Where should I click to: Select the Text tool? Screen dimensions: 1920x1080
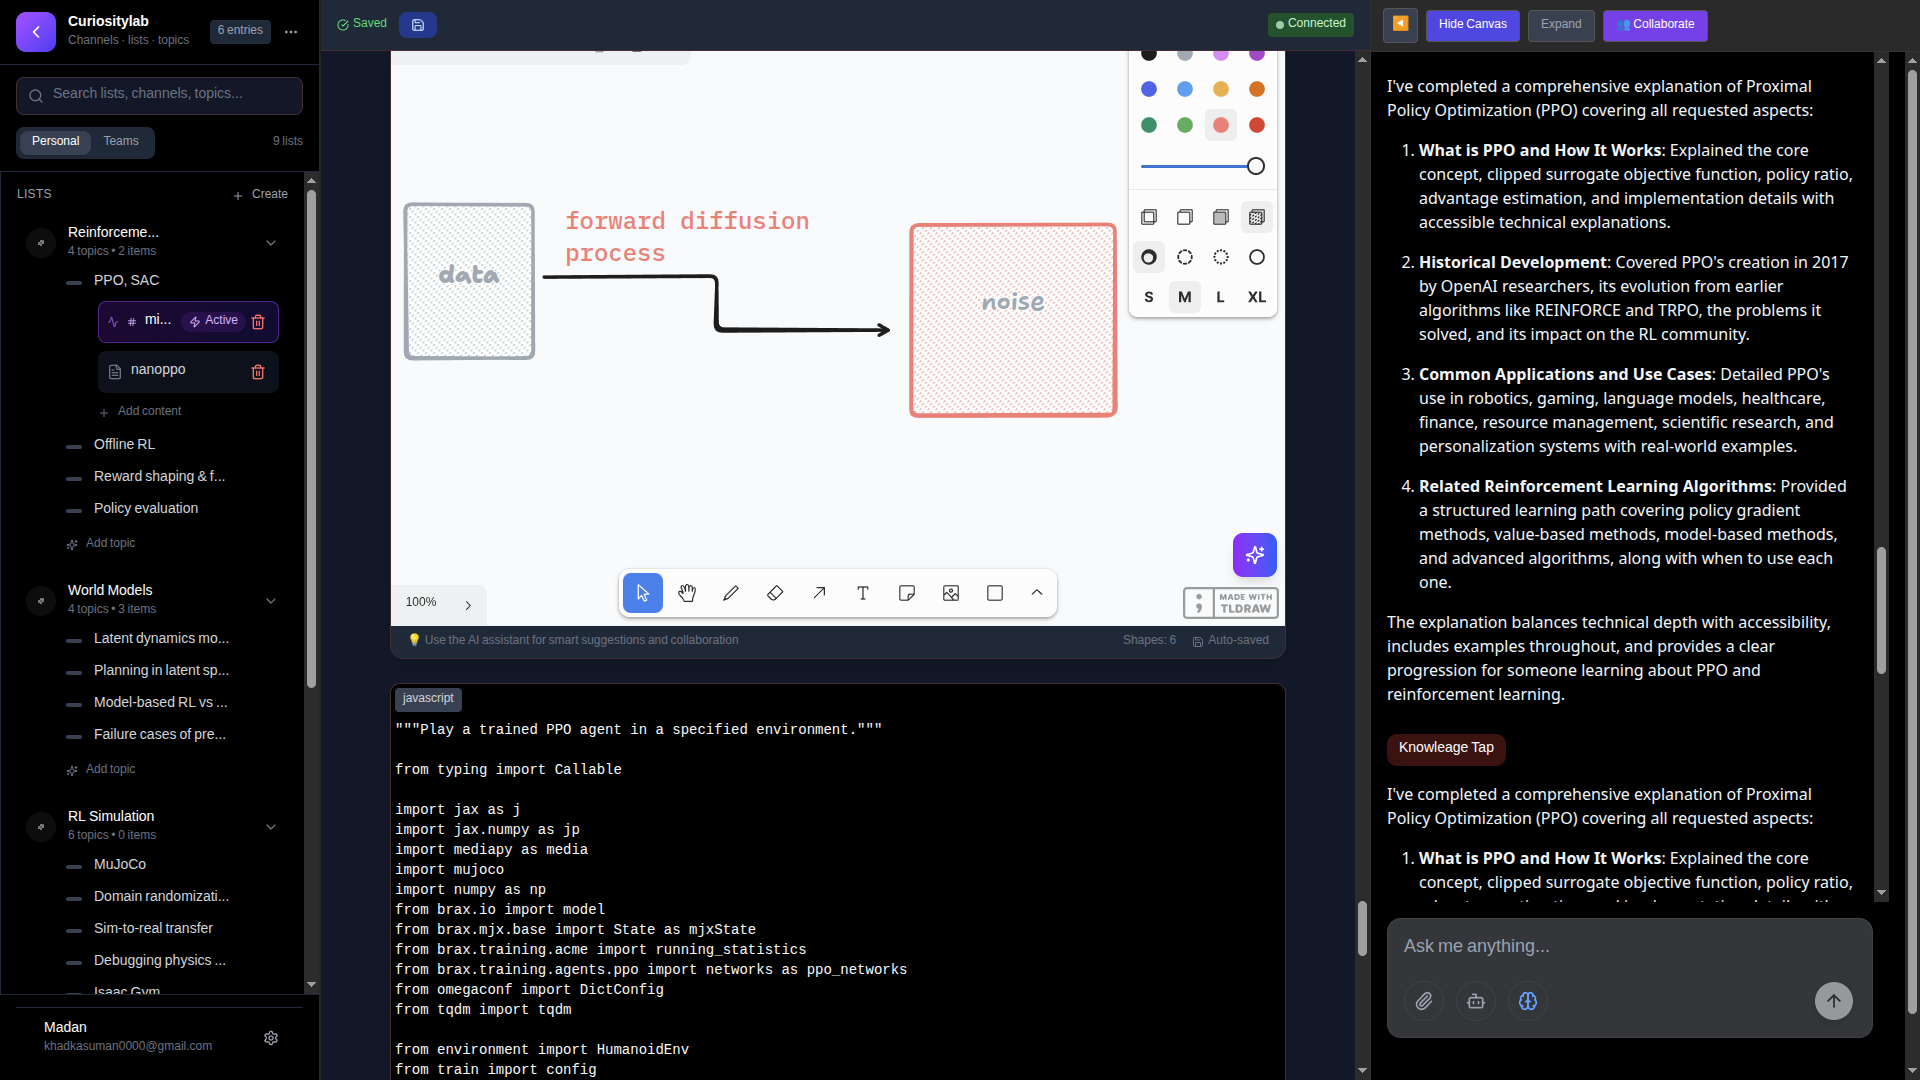coord(862,593)
